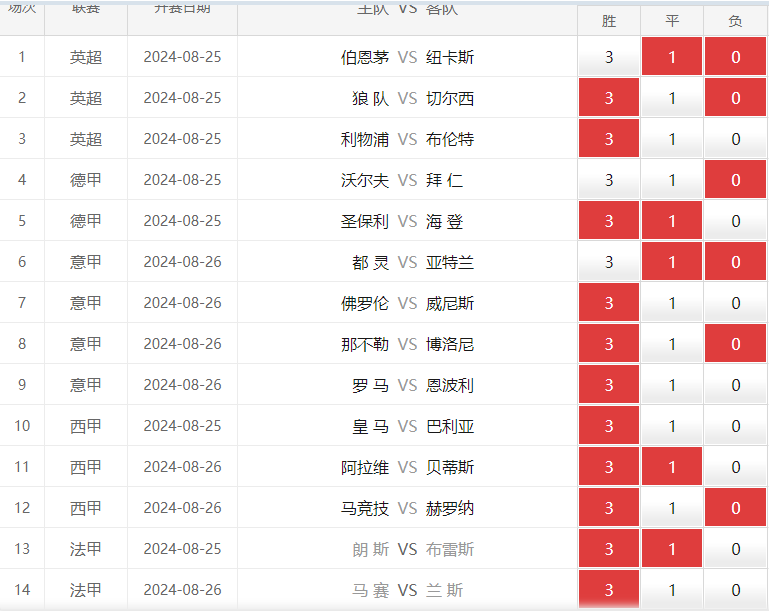Click match number 7
769x612 pixels.
(22, 303)
